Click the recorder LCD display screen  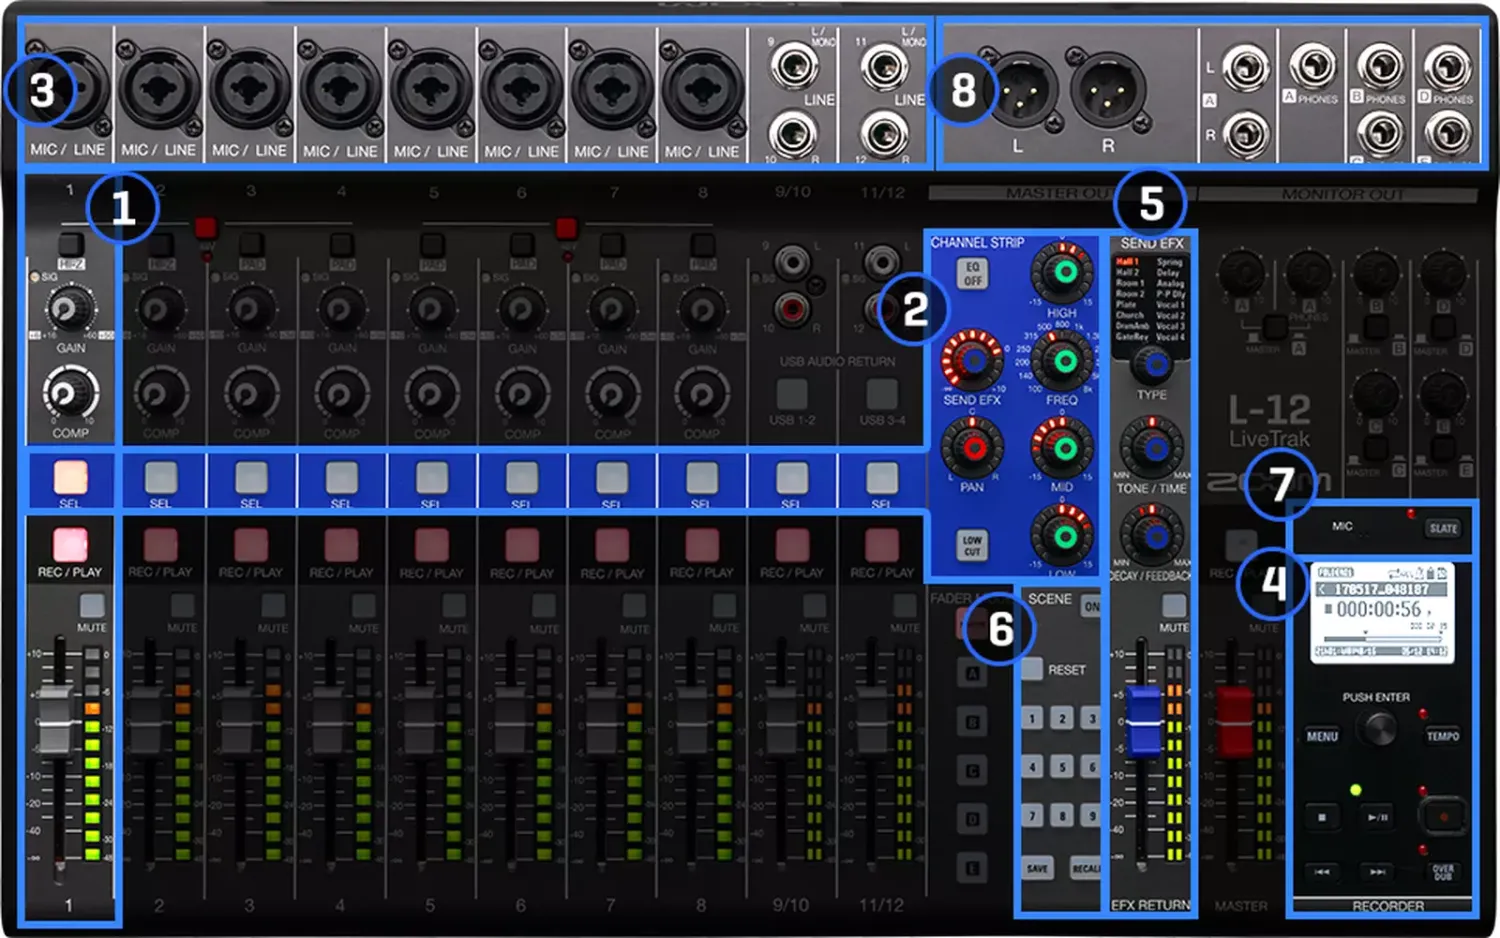(x=1381, y=611)
